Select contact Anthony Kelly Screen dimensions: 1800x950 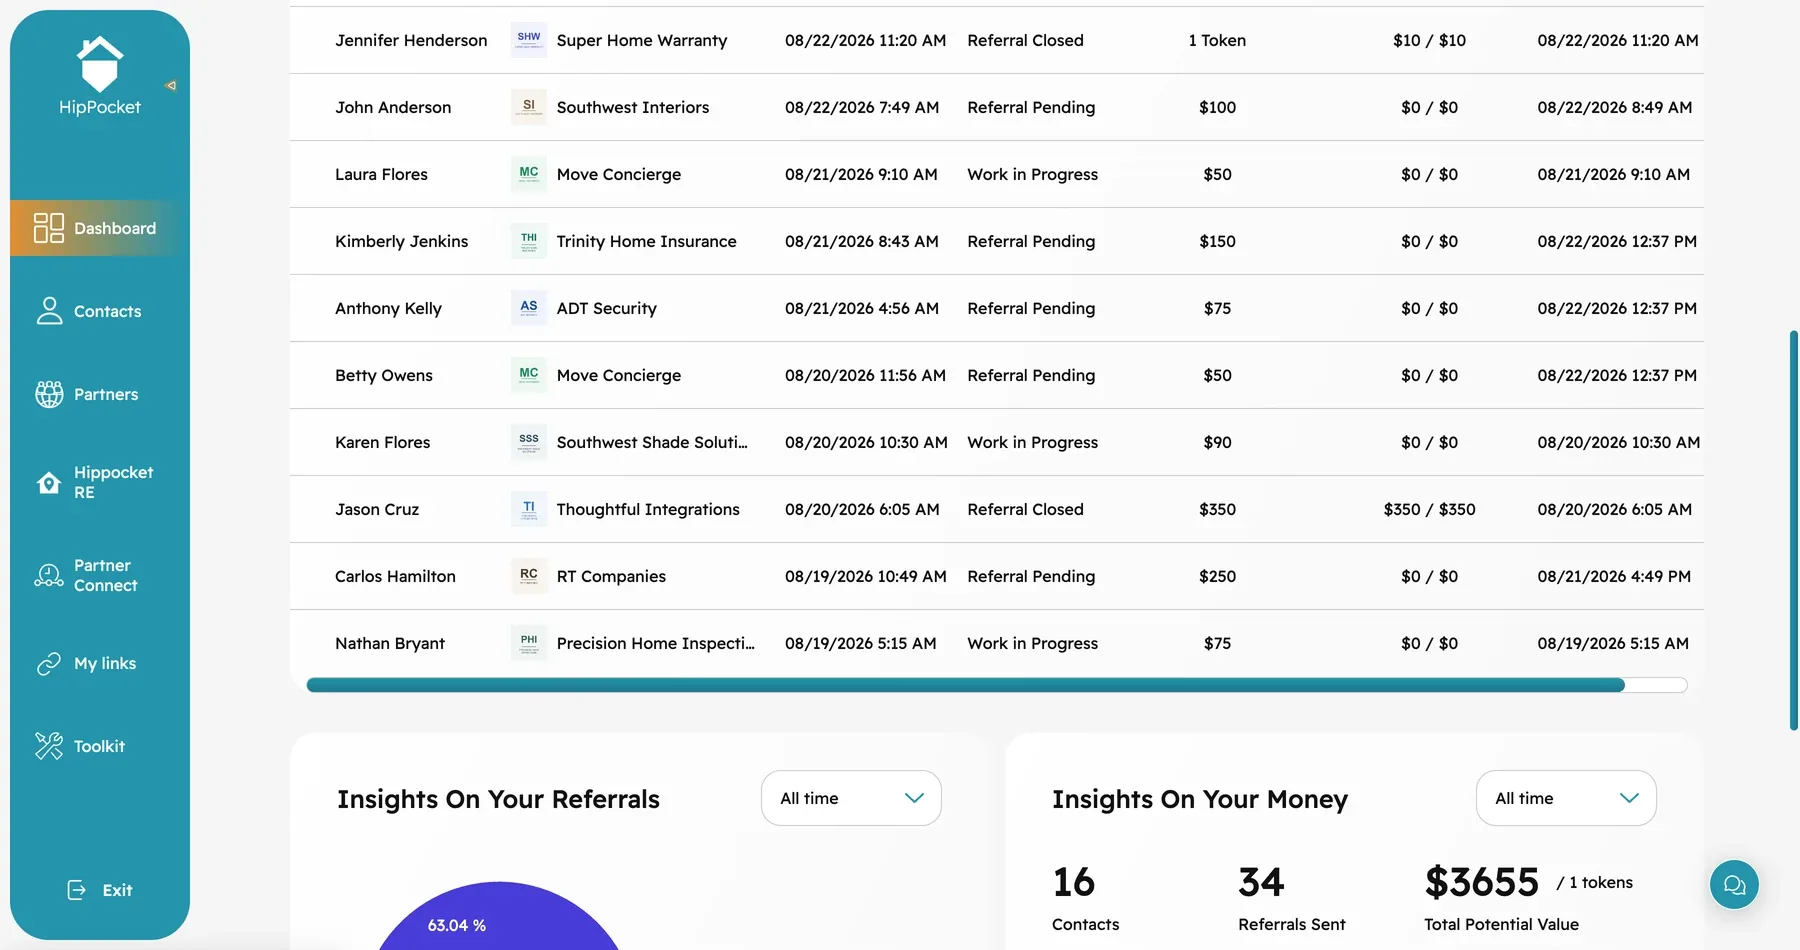click(388, 308)
